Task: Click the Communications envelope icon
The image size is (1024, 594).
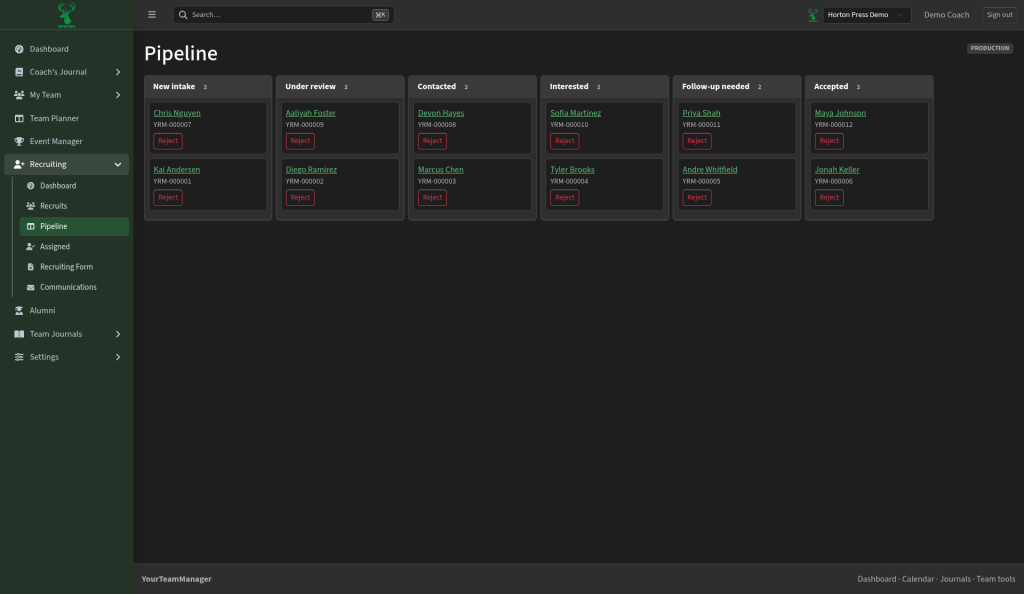Action: [x=31, y=287]
